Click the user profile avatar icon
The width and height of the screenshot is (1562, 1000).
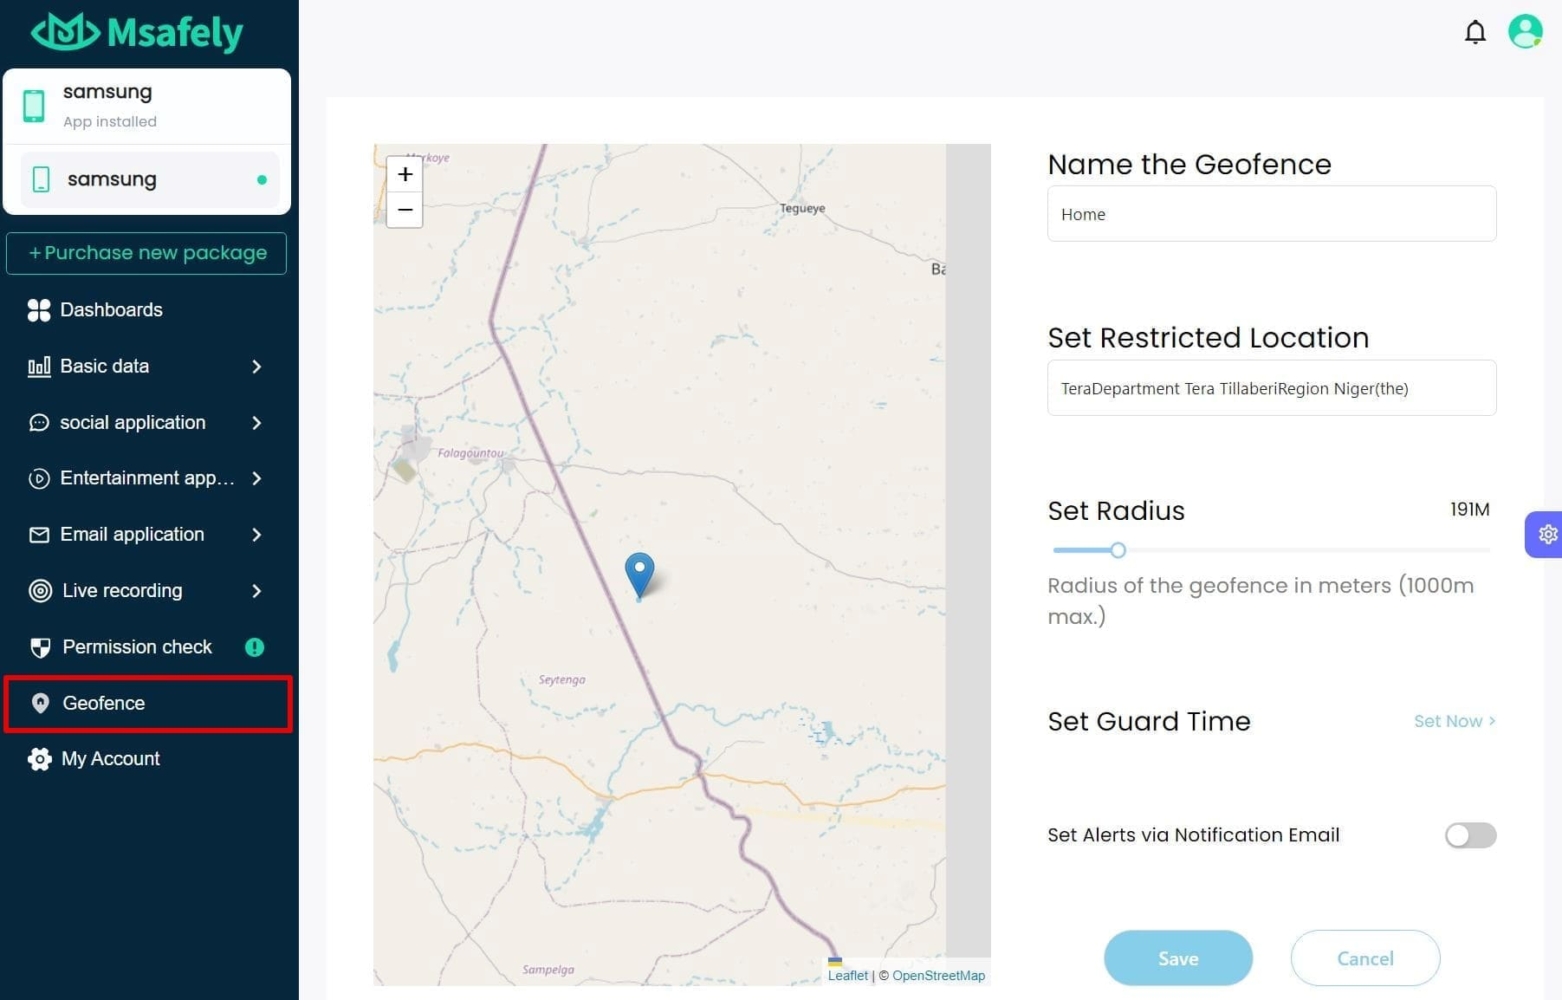[x=1525, y=32]
